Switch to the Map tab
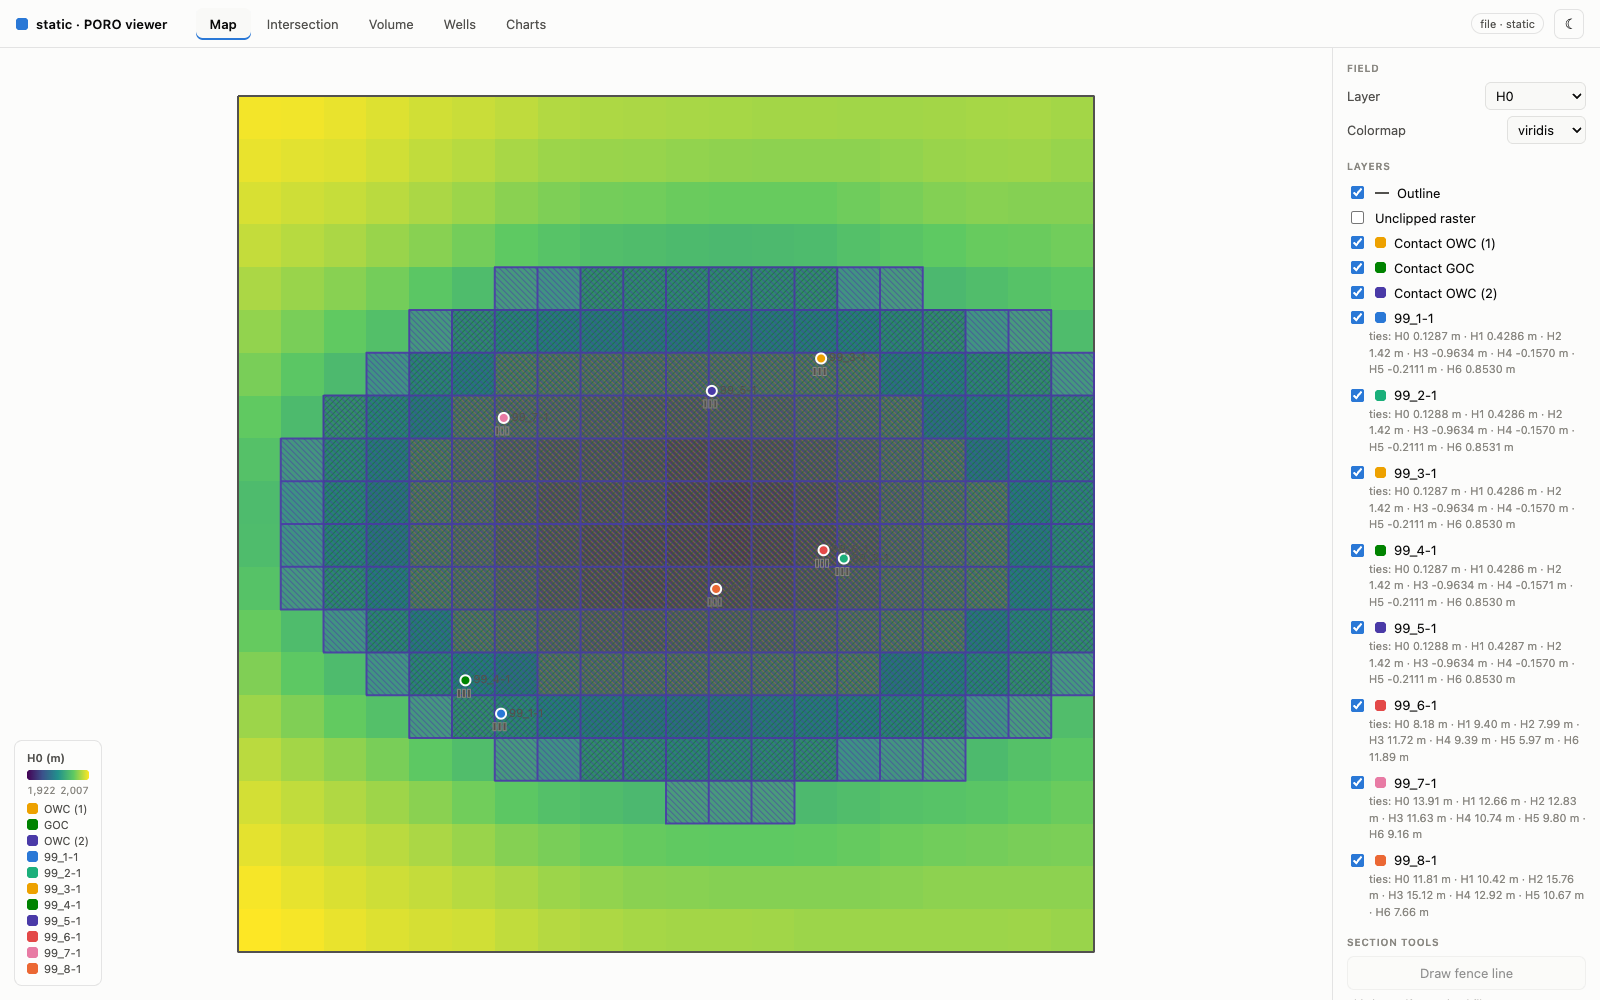 pyautogui.click(x=223, y=24)
